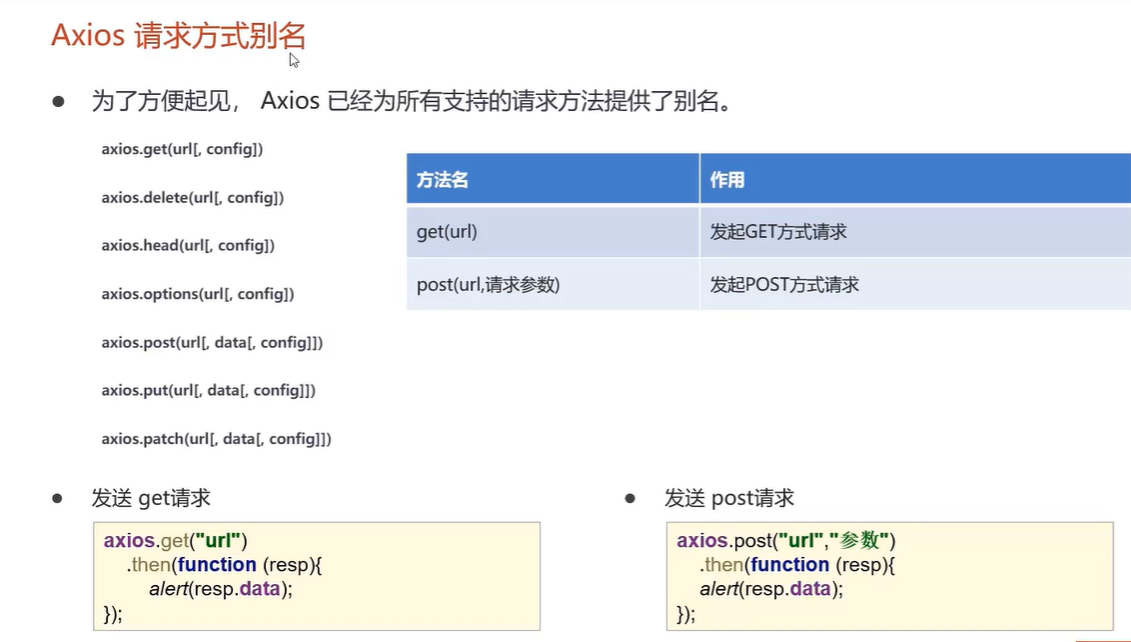The image size is (1131, 642).
Task: Click the code line 'axios.get("url")'
Action: tap(175, 541)
